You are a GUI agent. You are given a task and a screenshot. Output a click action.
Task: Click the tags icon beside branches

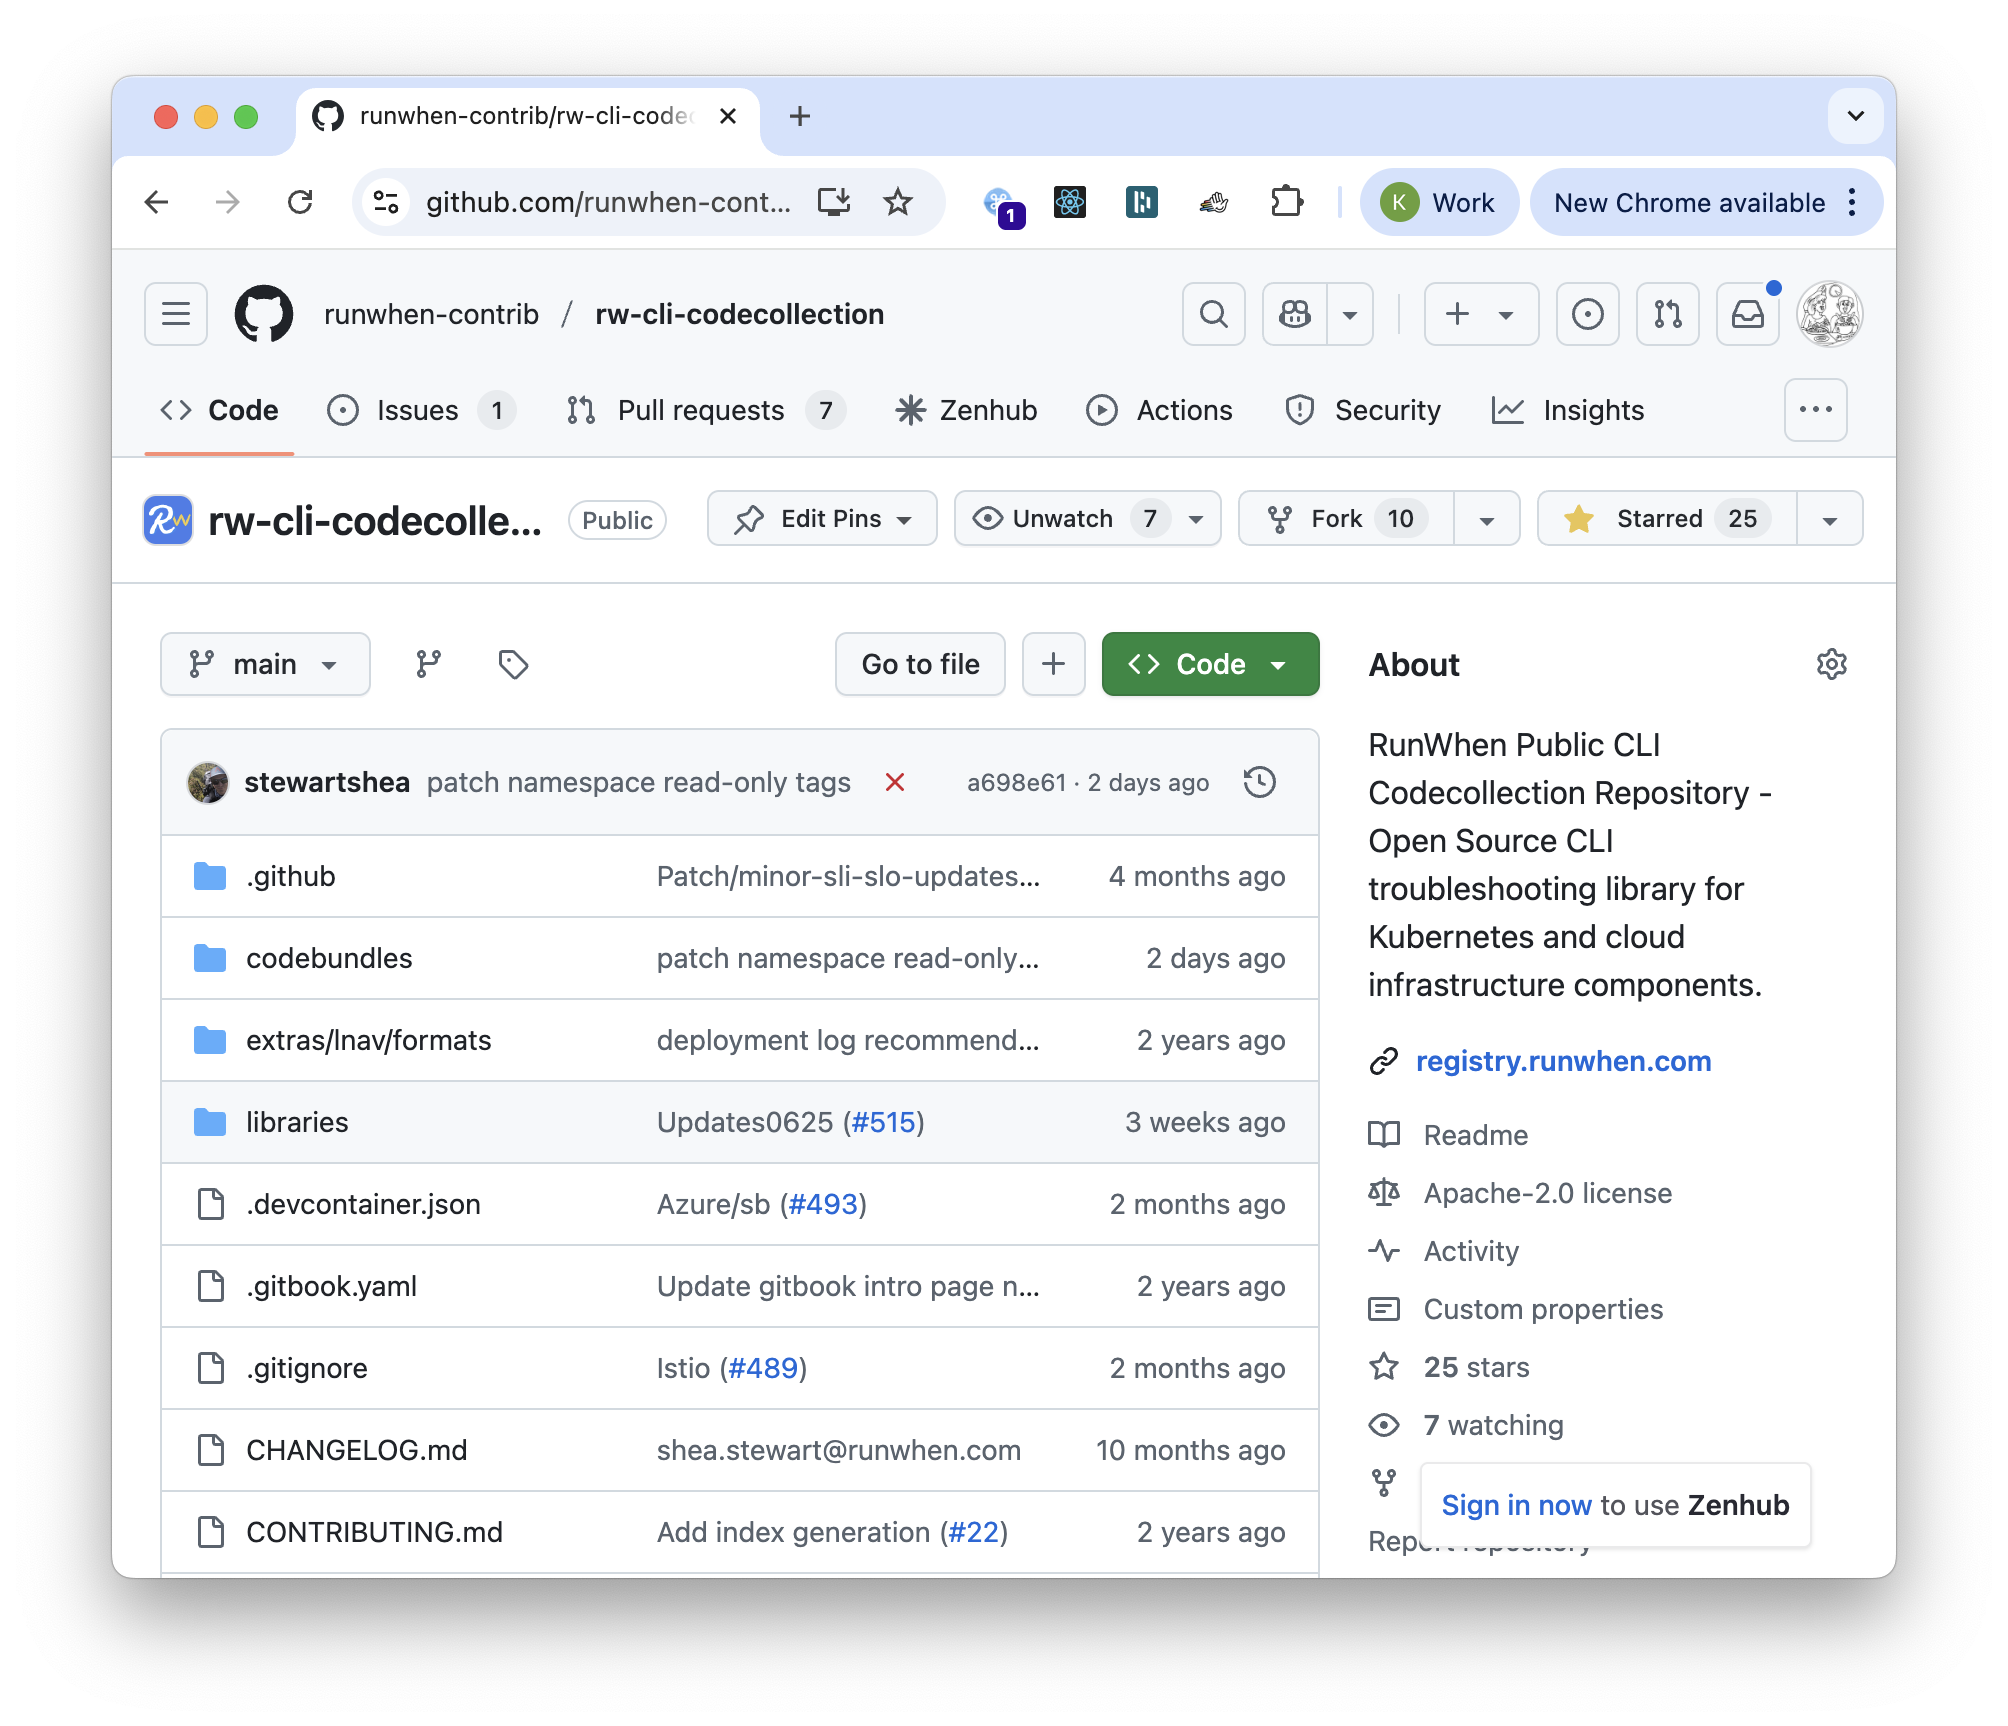point(513,664)
